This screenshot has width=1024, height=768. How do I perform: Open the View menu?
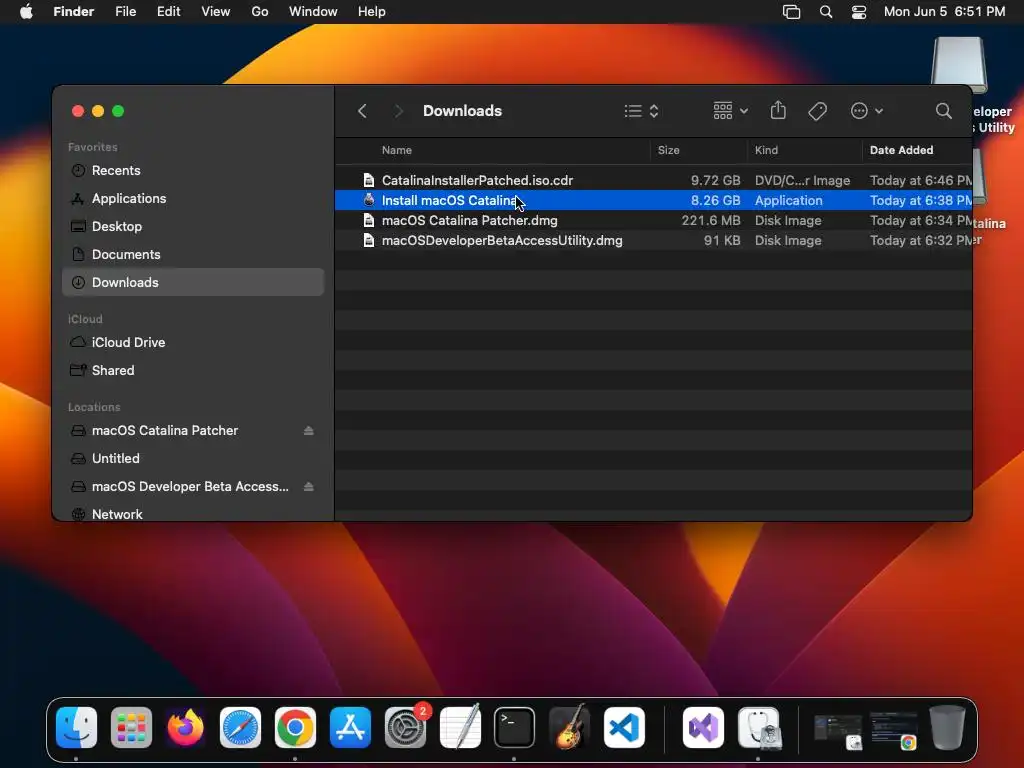tap(216, 12)
